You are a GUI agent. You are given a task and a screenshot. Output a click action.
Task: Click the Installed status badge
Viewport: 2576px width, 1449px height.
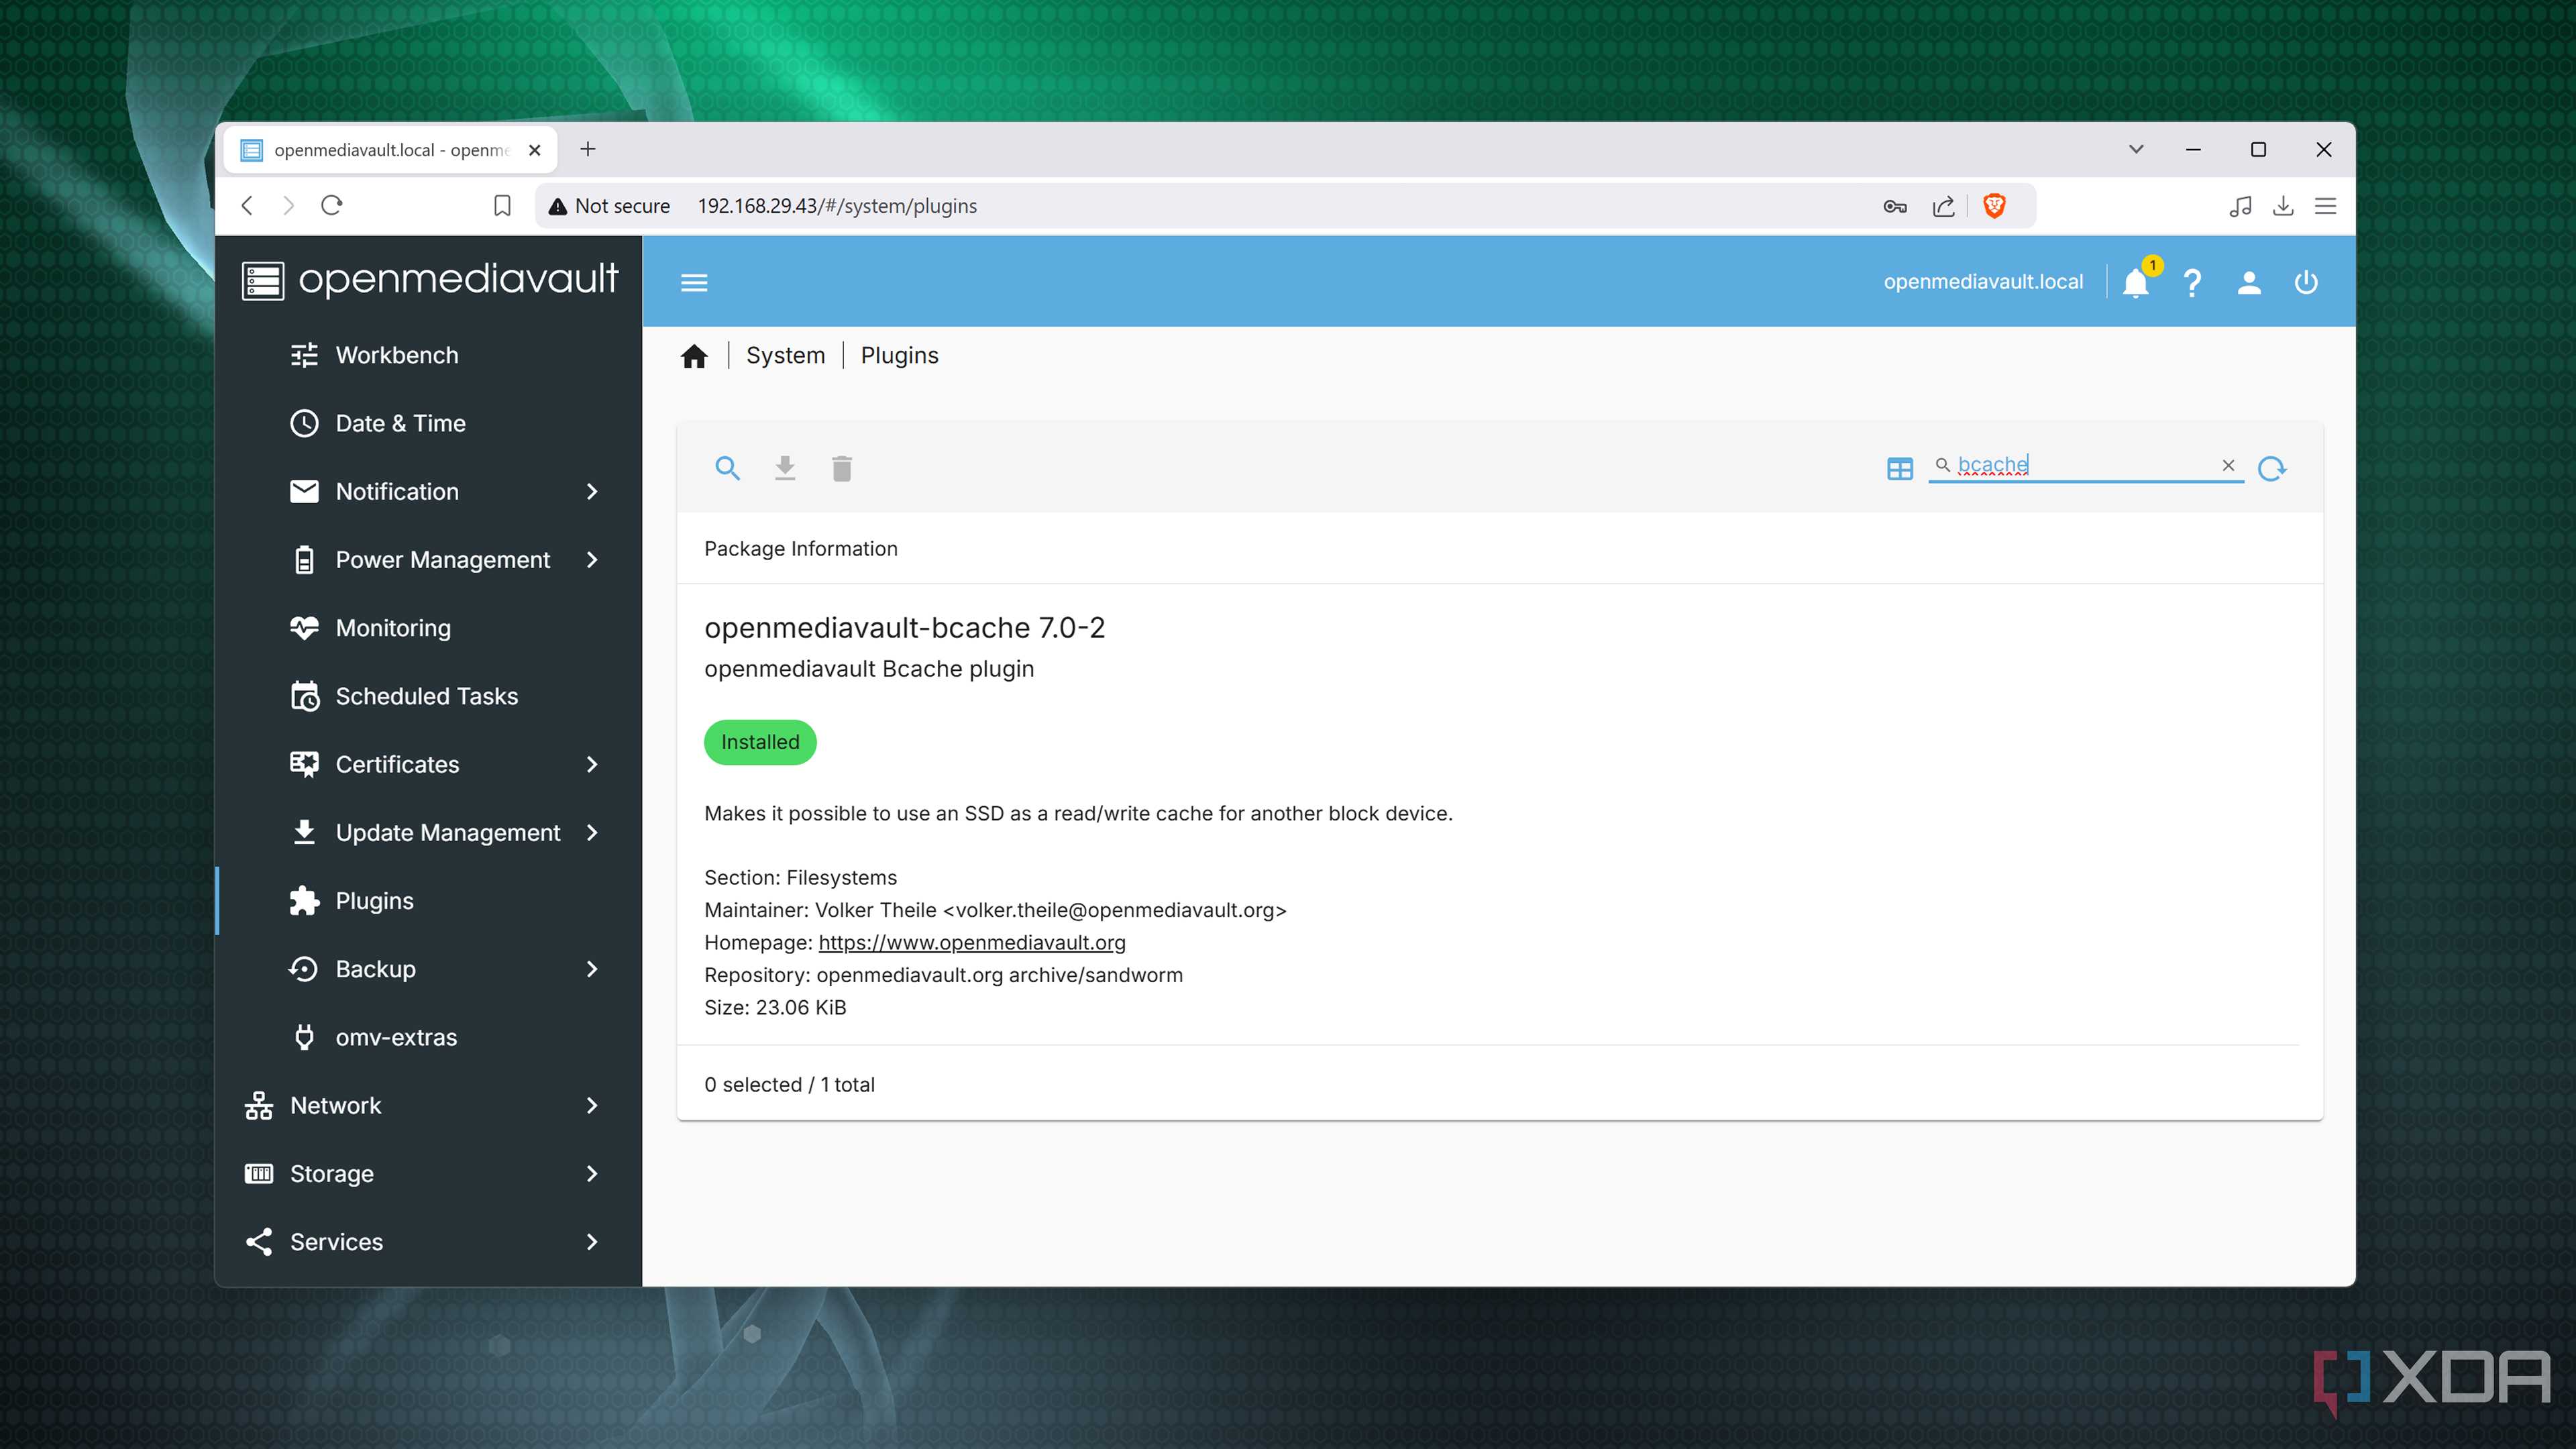click(760, 742)
